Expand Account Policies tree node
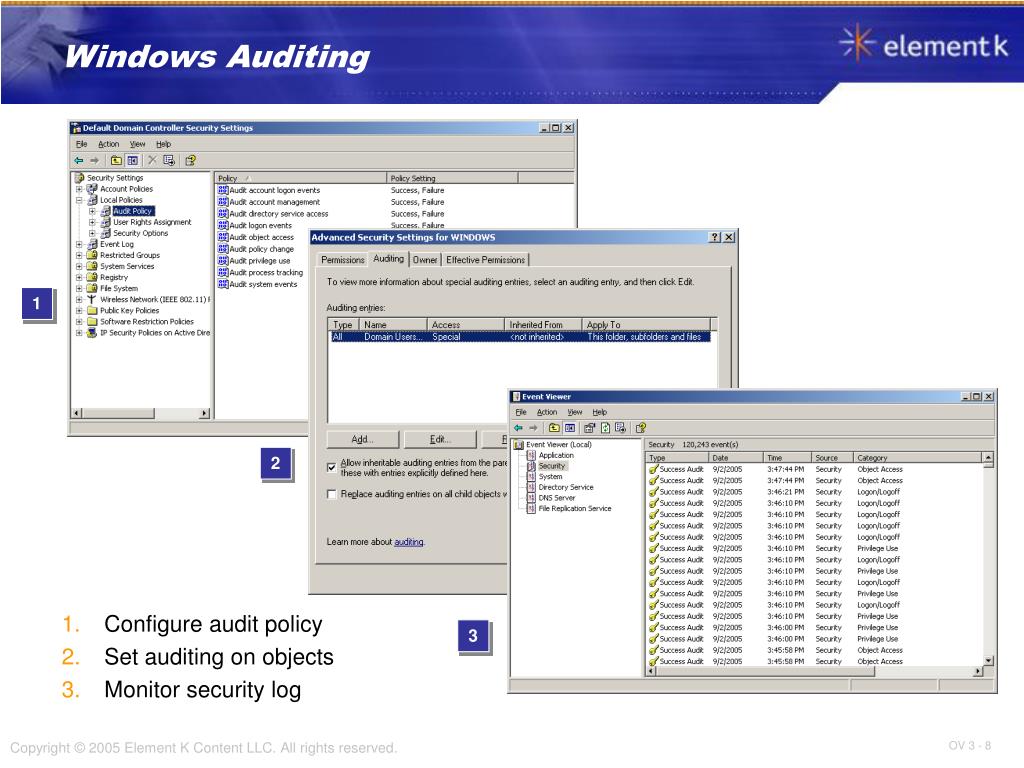Image resolution: width=1024 pixels, height=768 pixels. point(79,189)
